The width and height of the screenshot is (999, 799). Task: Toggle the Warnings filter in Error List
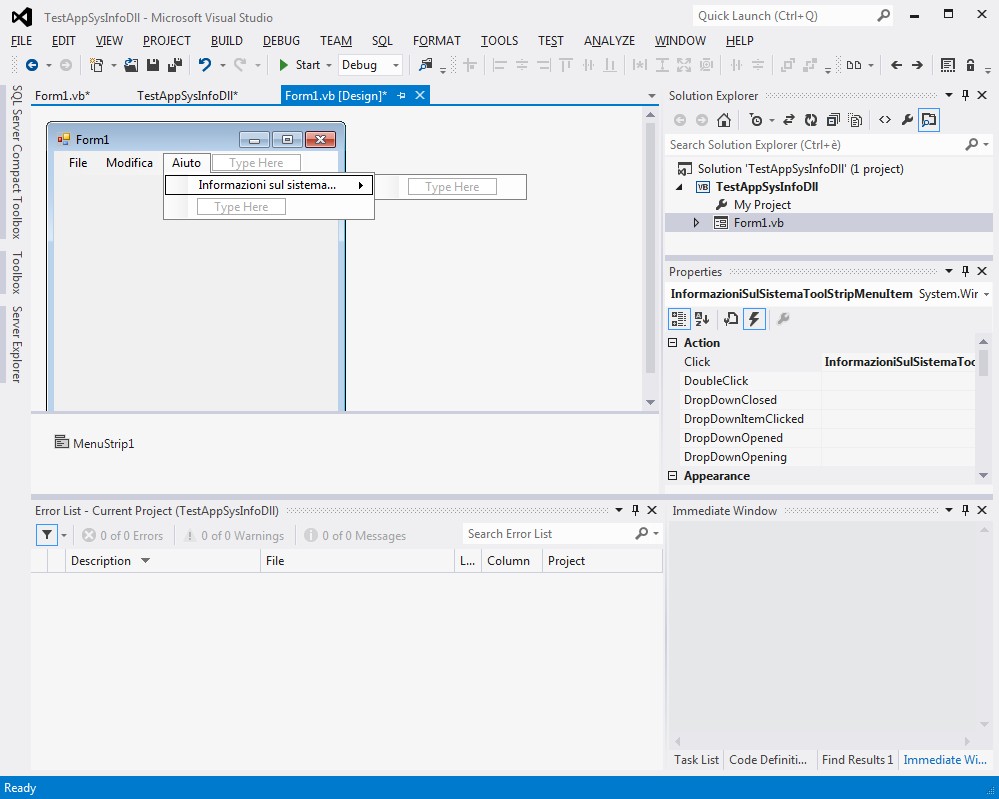[234, 536]
